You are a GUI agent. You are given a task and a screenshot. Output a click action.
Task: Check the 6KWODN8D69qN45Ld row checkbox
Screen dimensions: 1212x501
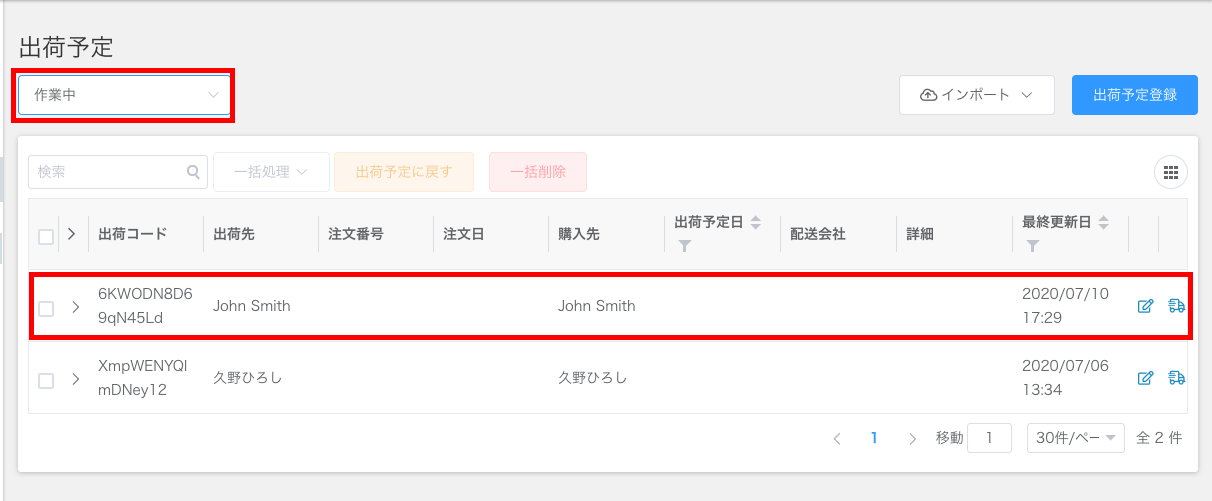coord(46,309)
